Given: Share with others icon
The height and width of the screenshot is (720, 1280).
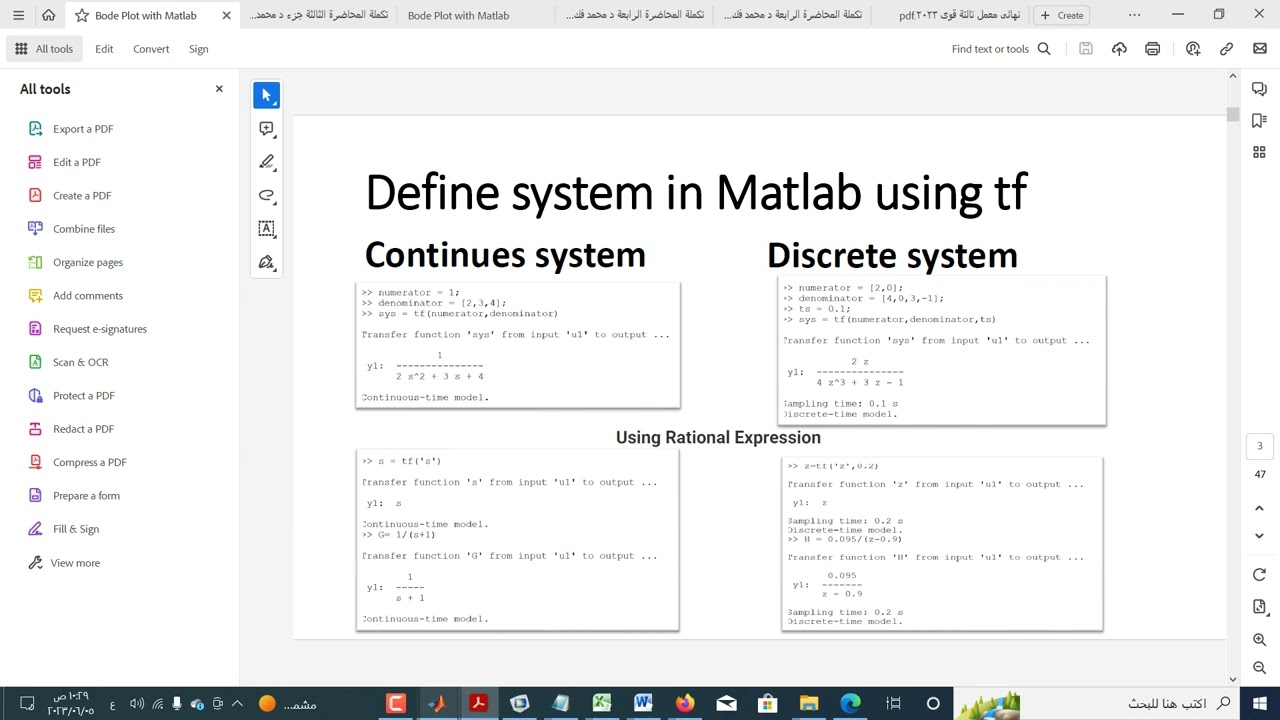Looking at the screenshot, I should [x=1193, y=49].
